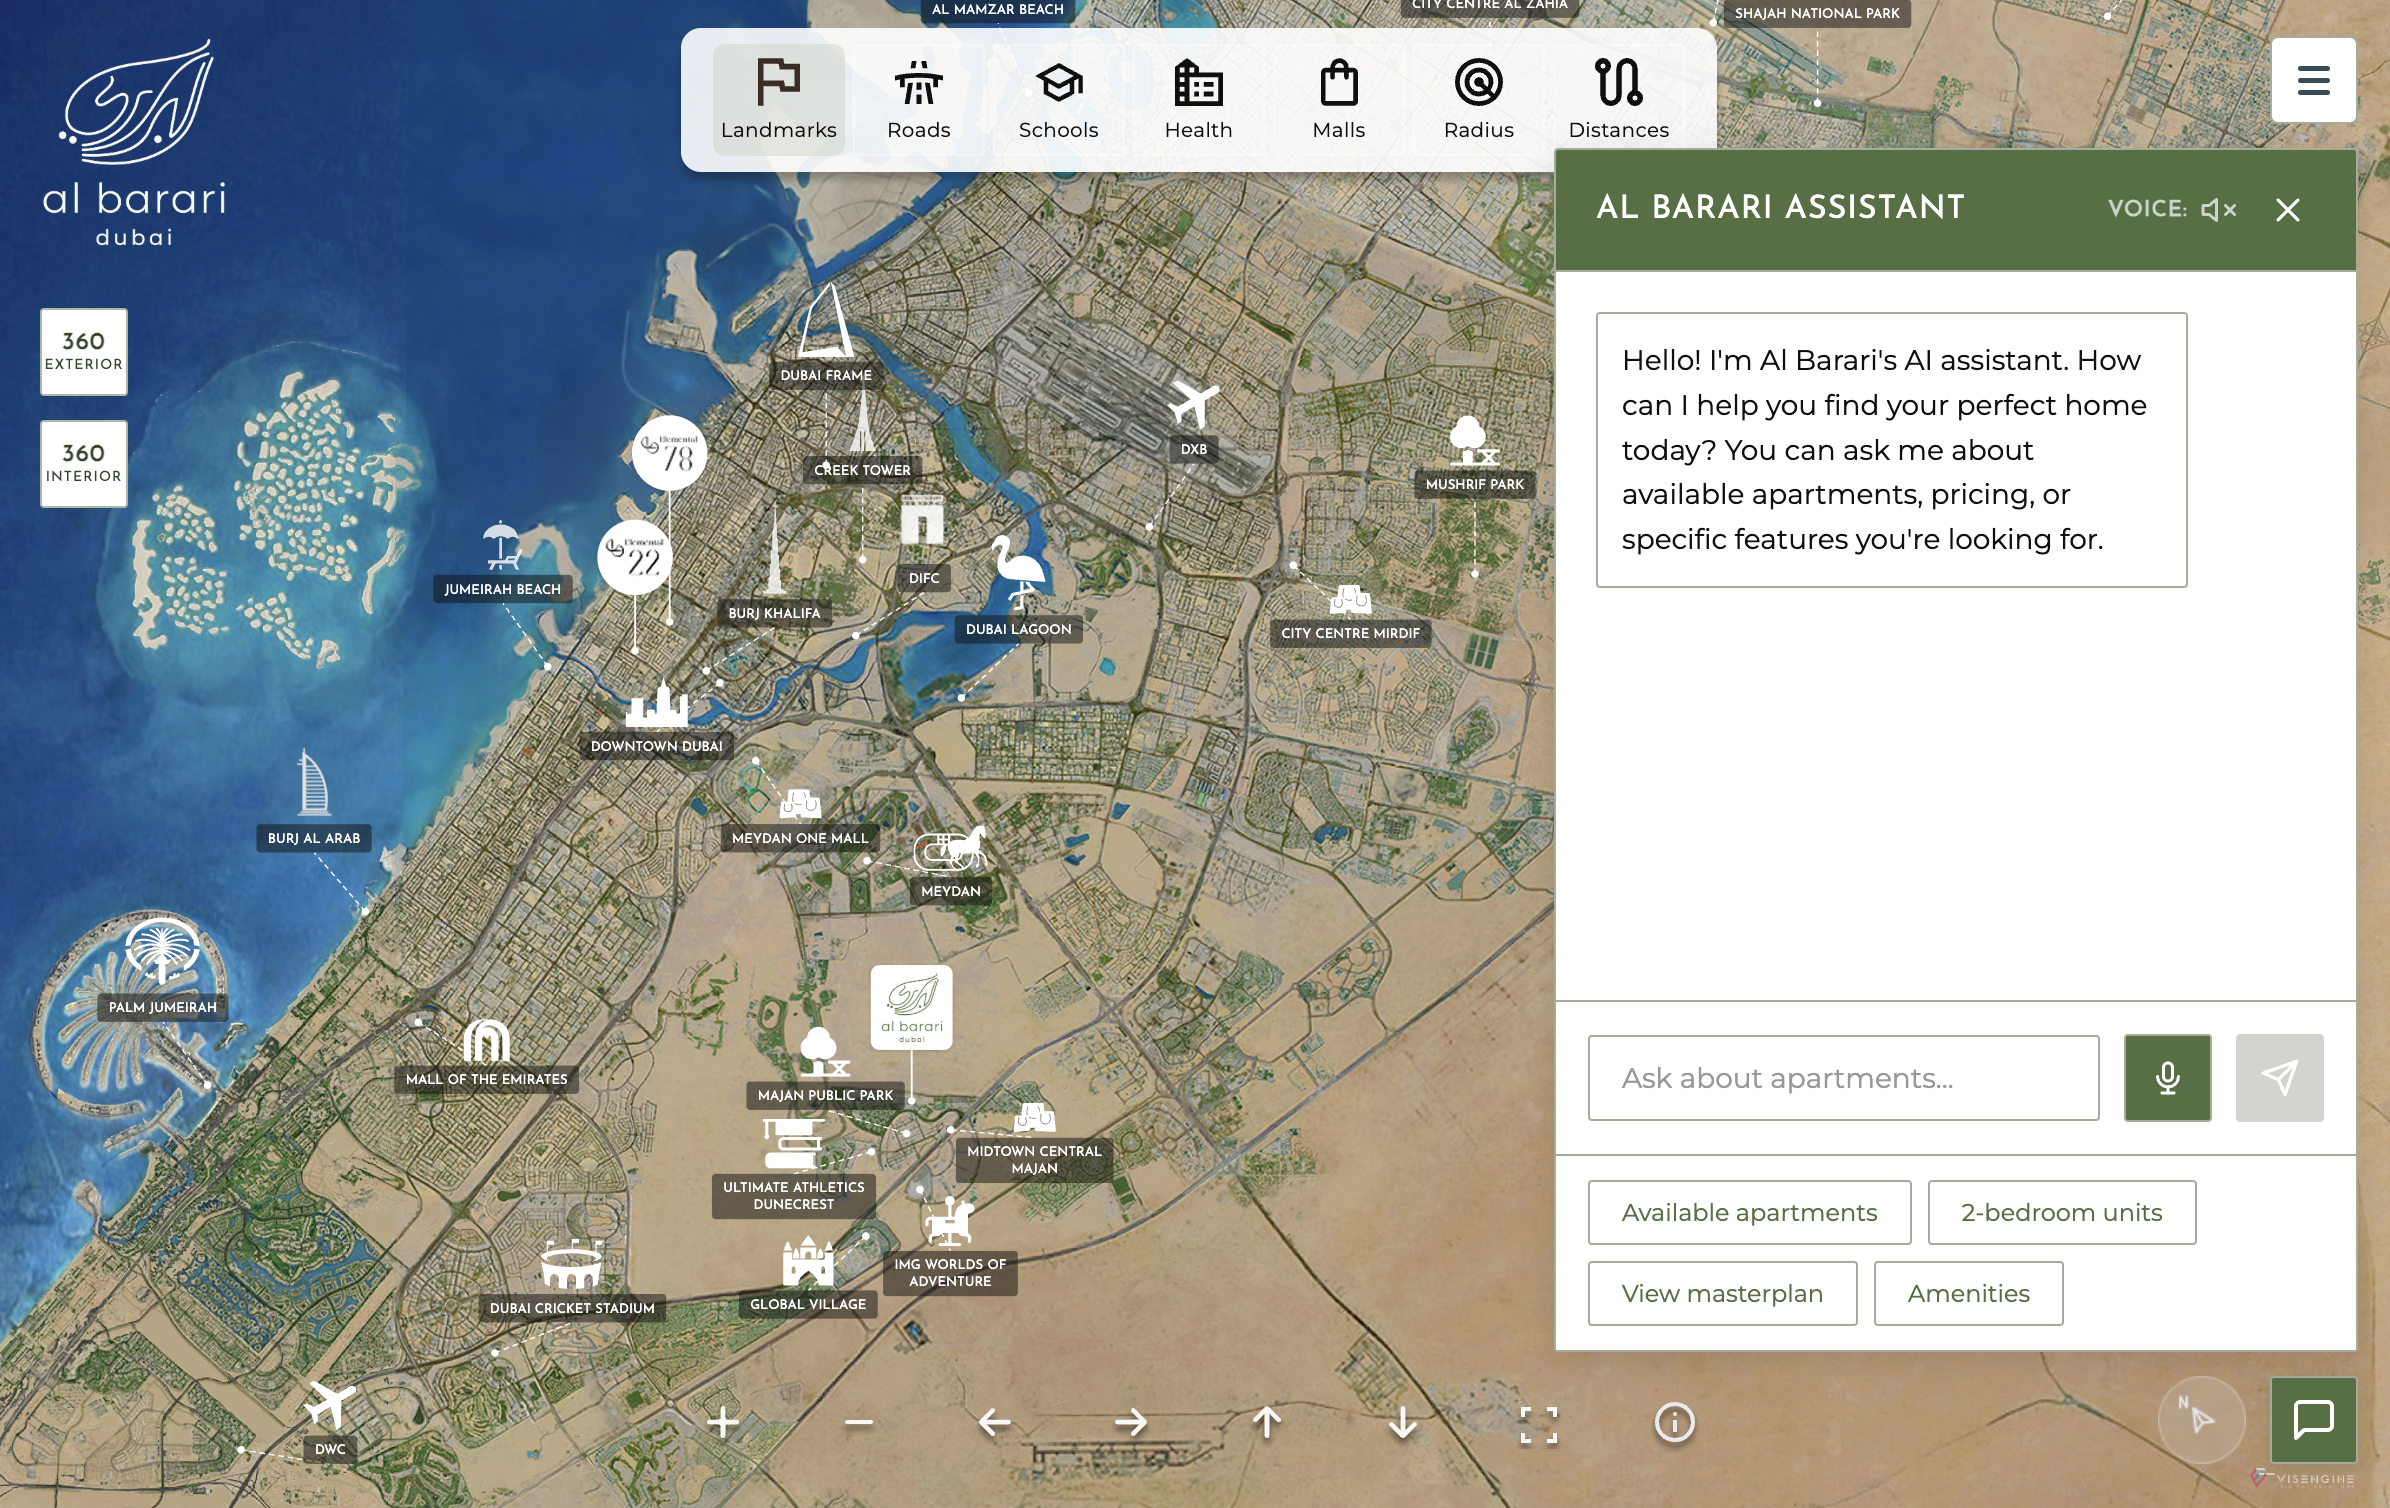Start voice input with the microphone button
This screenshot has width=2390, height=1508.
pyautogui.click(x=2167, y=1078)
